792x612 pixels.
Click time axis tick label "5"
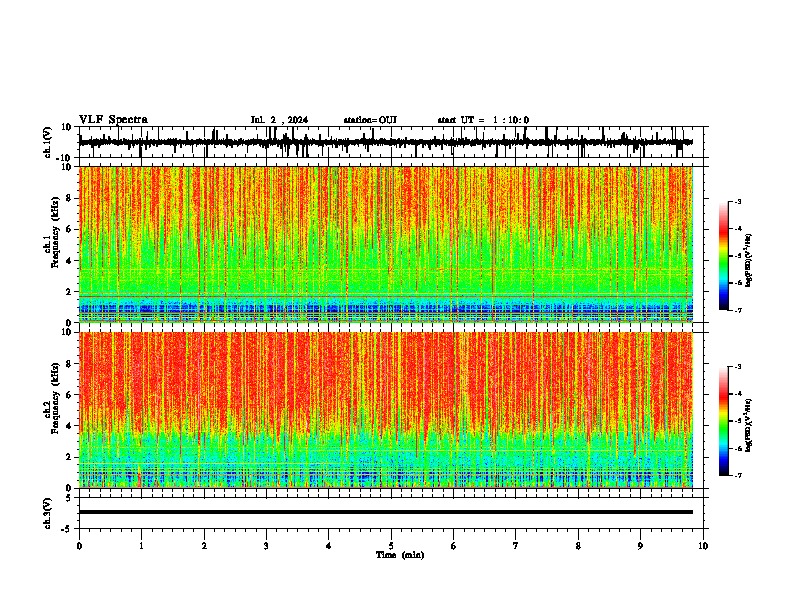click(391, 546)
